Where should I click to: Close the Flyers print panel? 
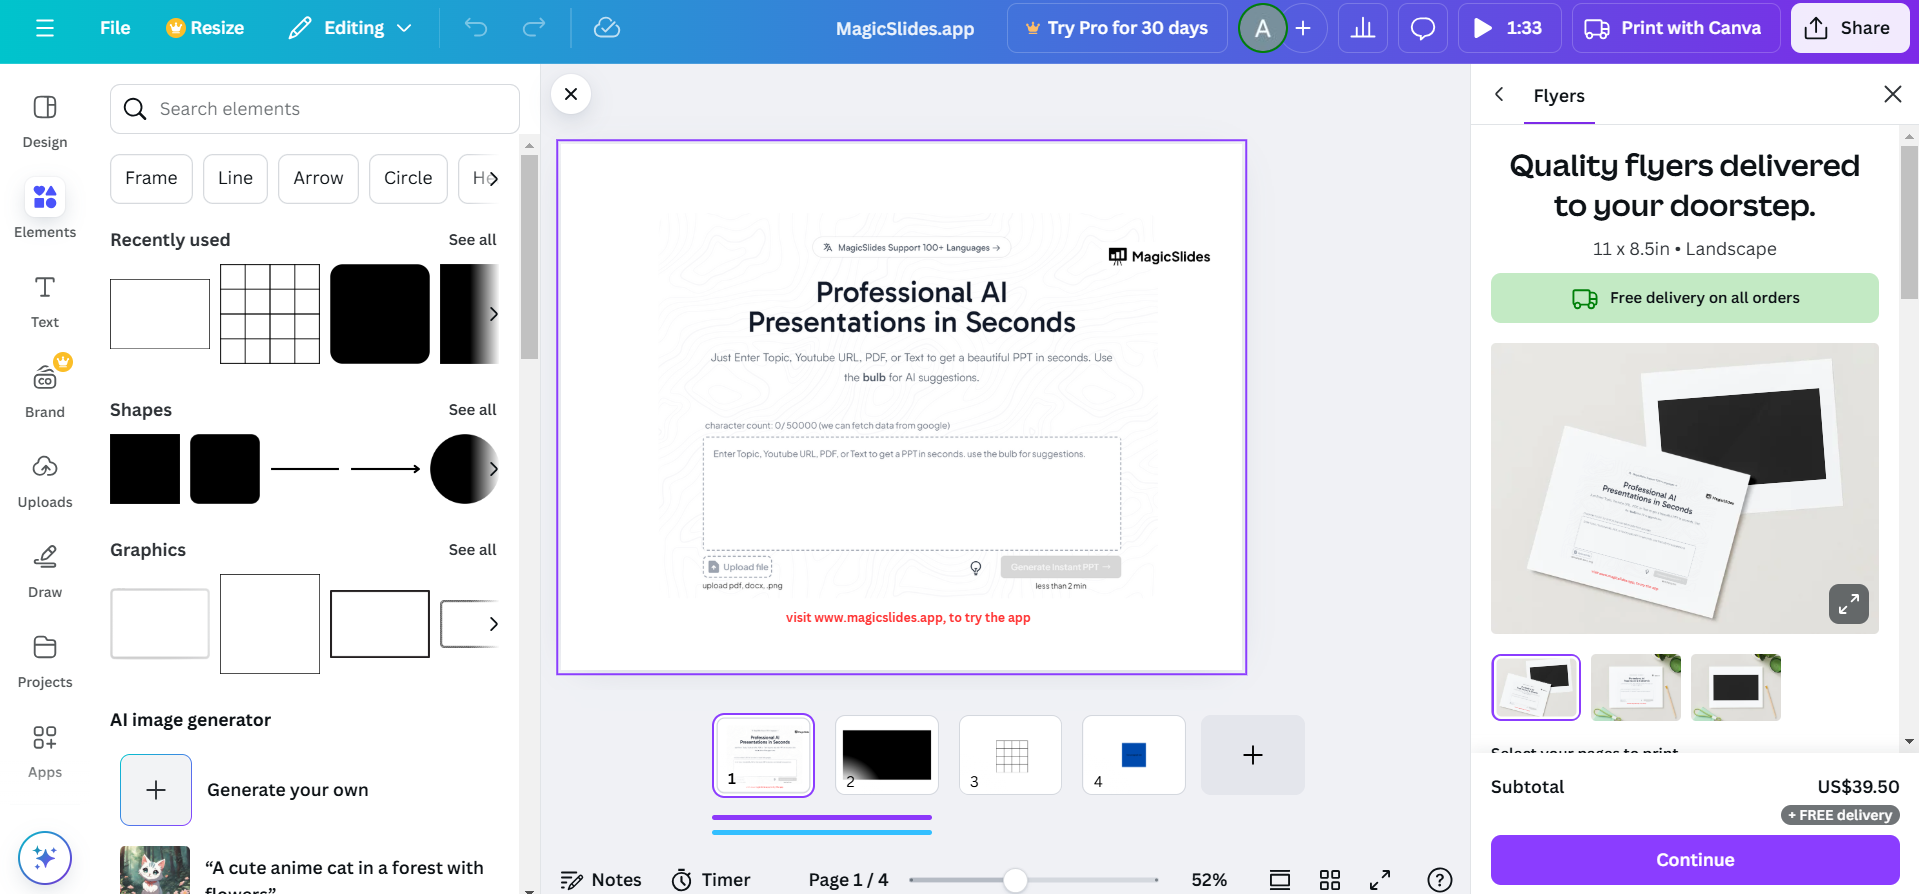1893,94
